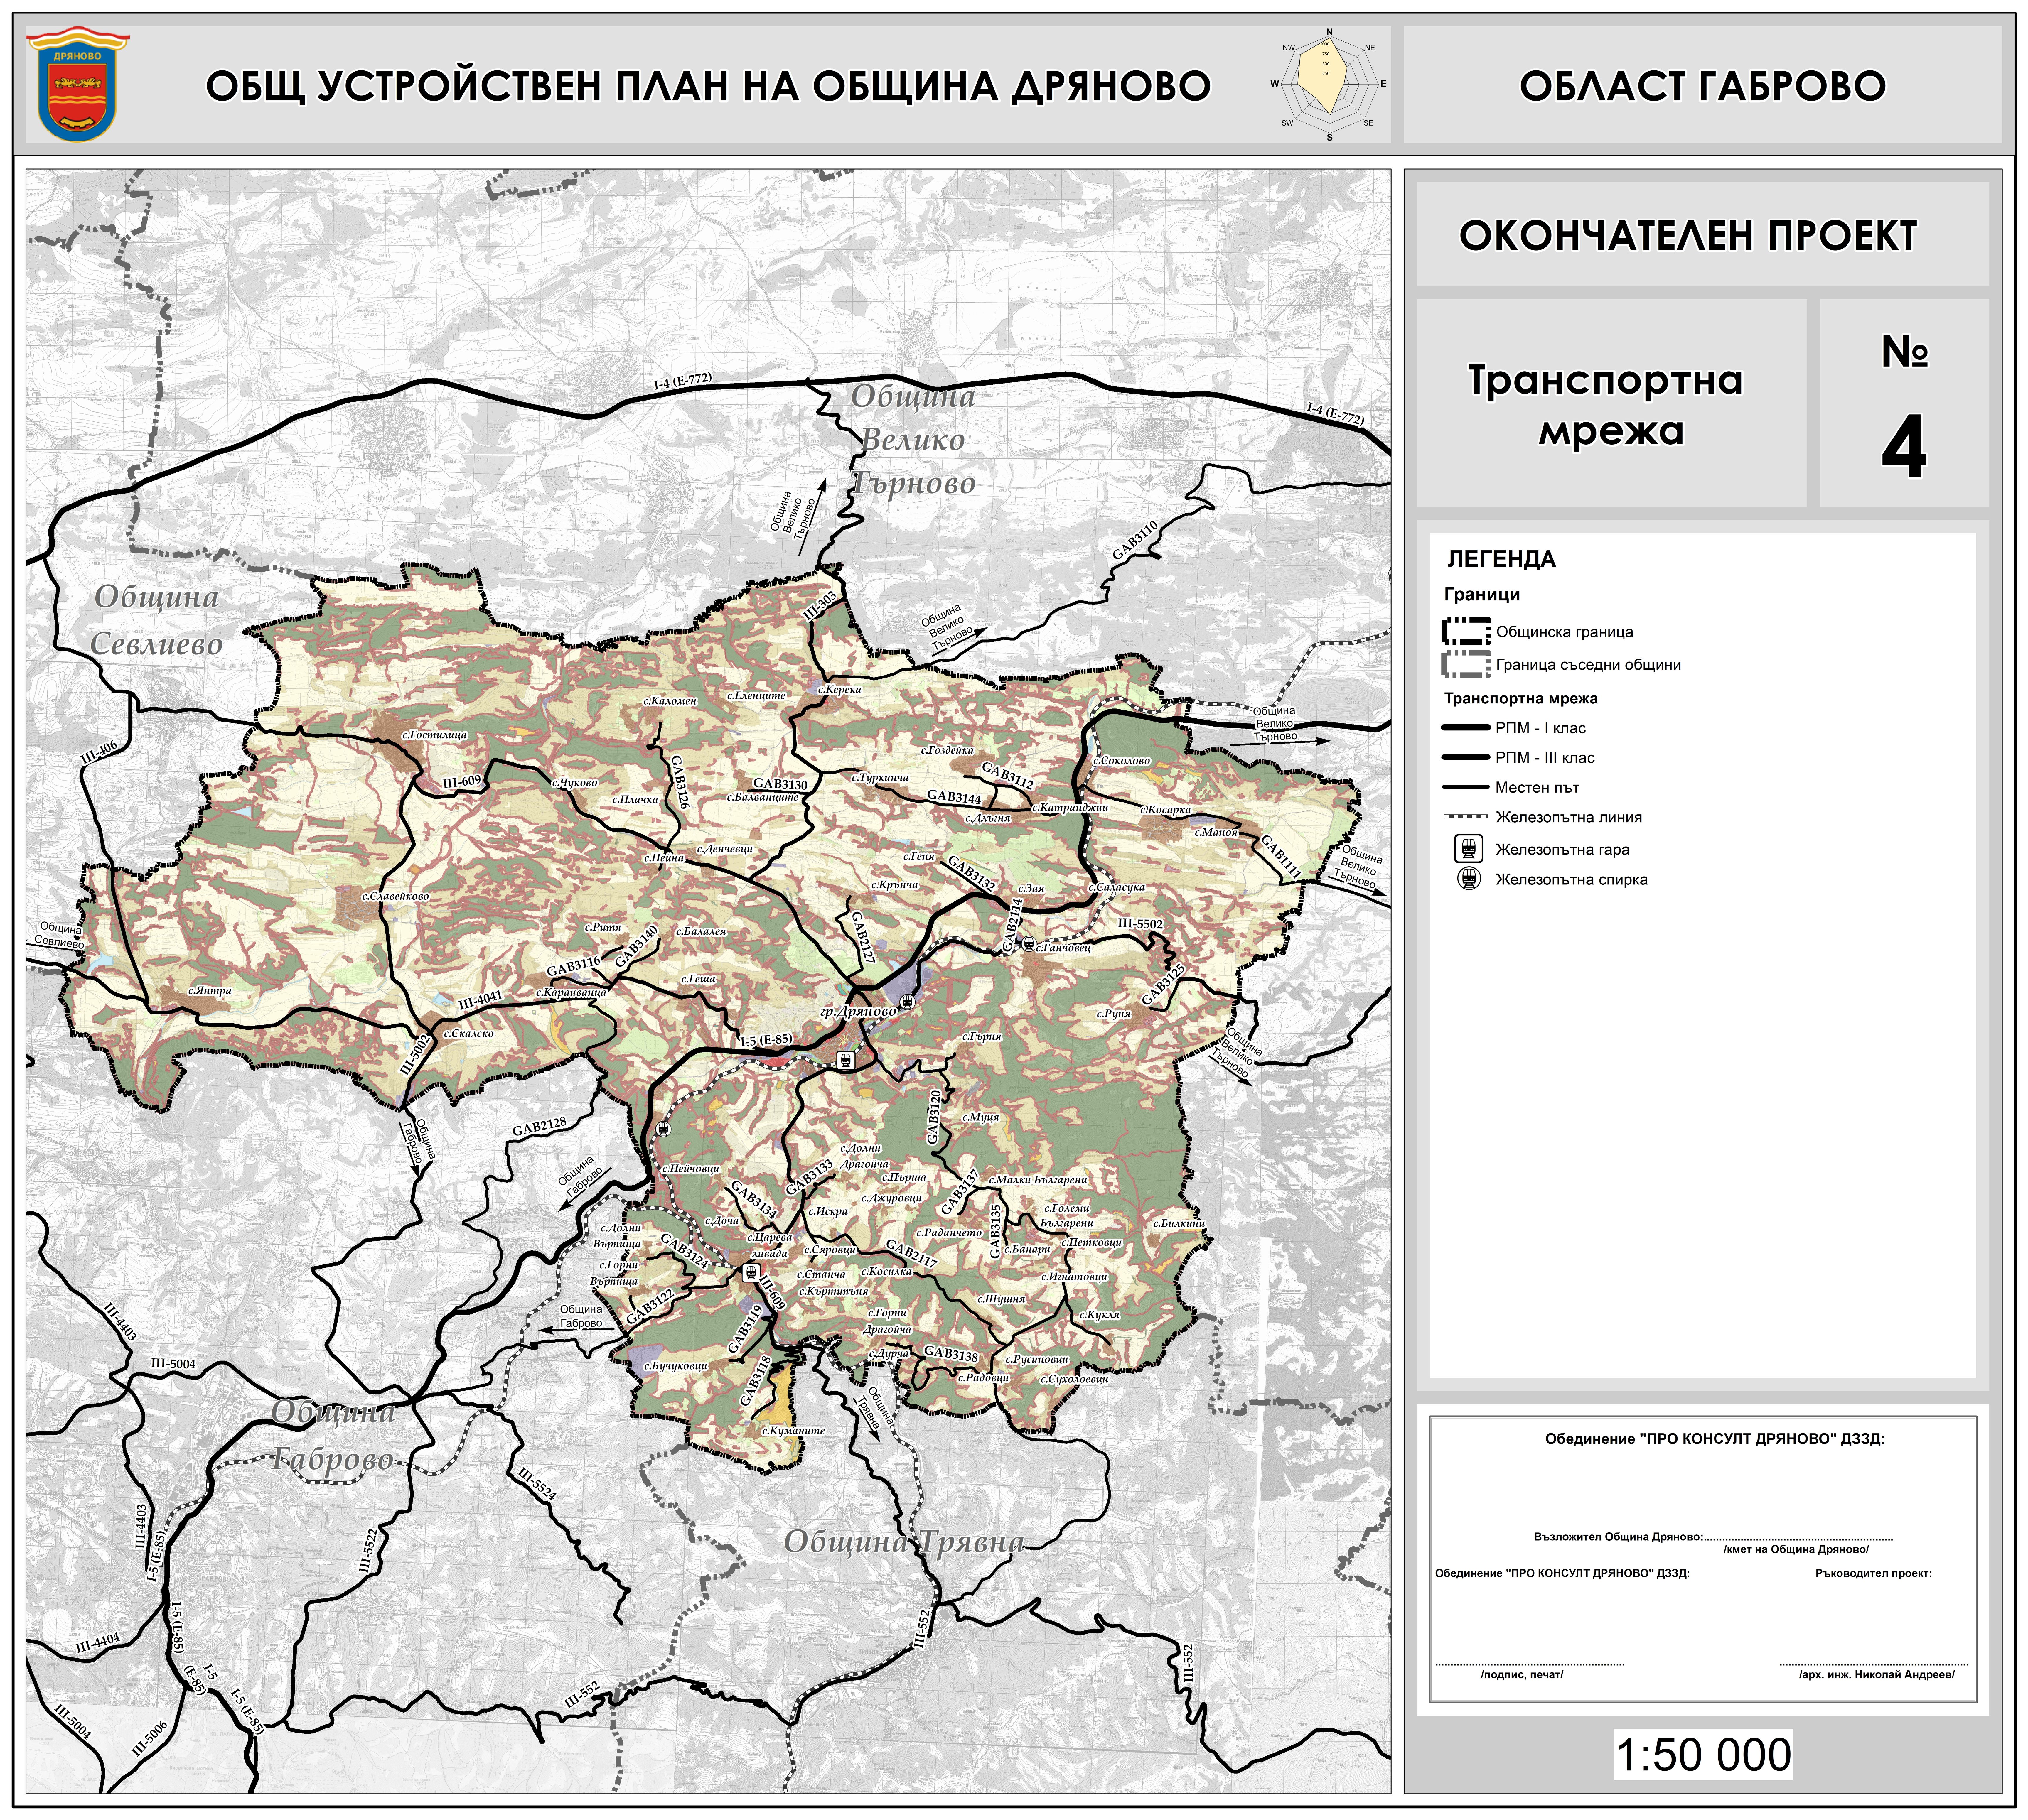
Task: Click the Община Трявна map label
Action: pyautogui.click(x=904, y=1542)
